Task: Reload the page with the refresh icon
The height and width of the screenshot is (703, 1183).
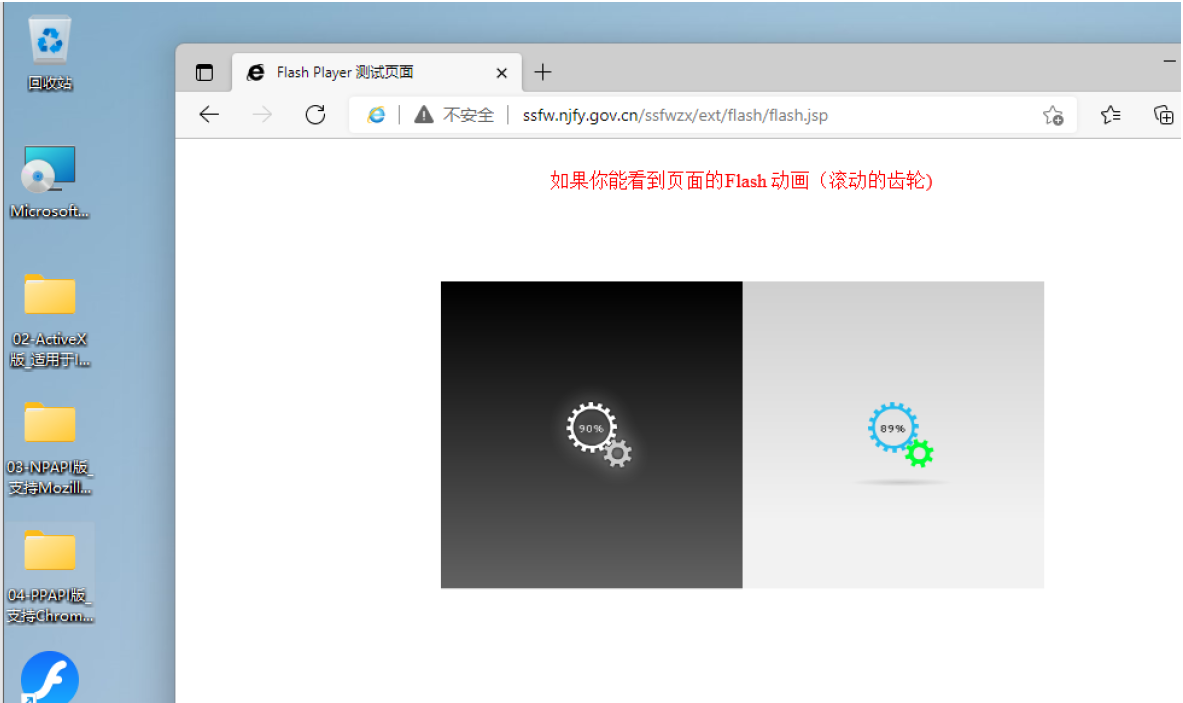Action: pos(315,114)
